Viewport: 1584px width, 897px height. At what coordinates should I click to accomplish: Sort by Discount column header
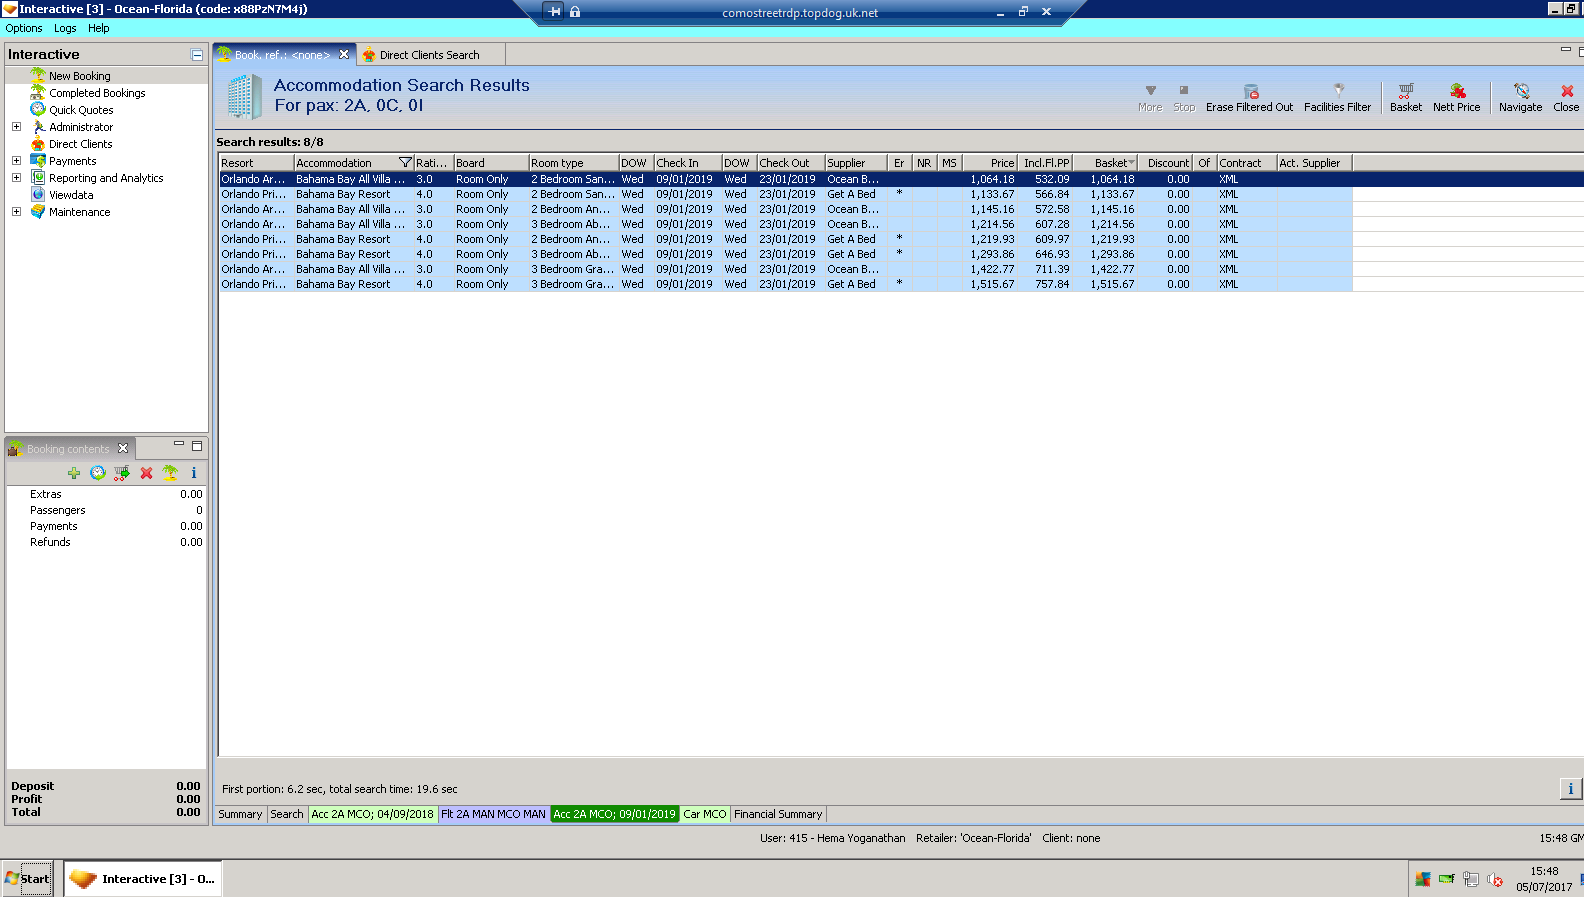pyautogui.click(x=1167, y=163)
